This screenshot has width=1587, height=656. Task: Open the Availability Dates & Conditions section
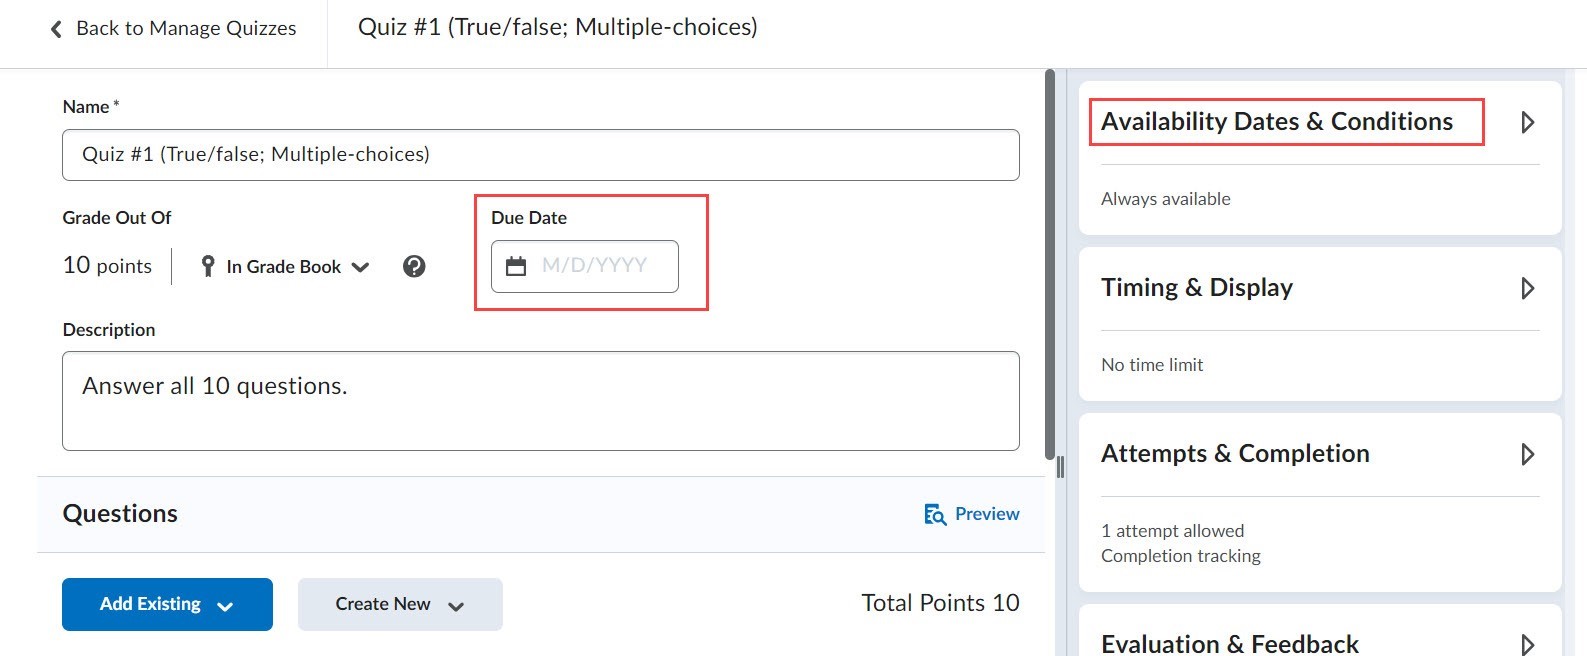[1277, 121]
